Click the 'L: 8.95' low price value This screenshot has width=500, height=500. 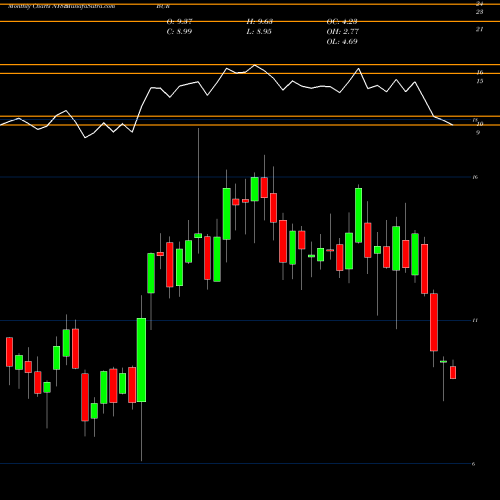259,32
